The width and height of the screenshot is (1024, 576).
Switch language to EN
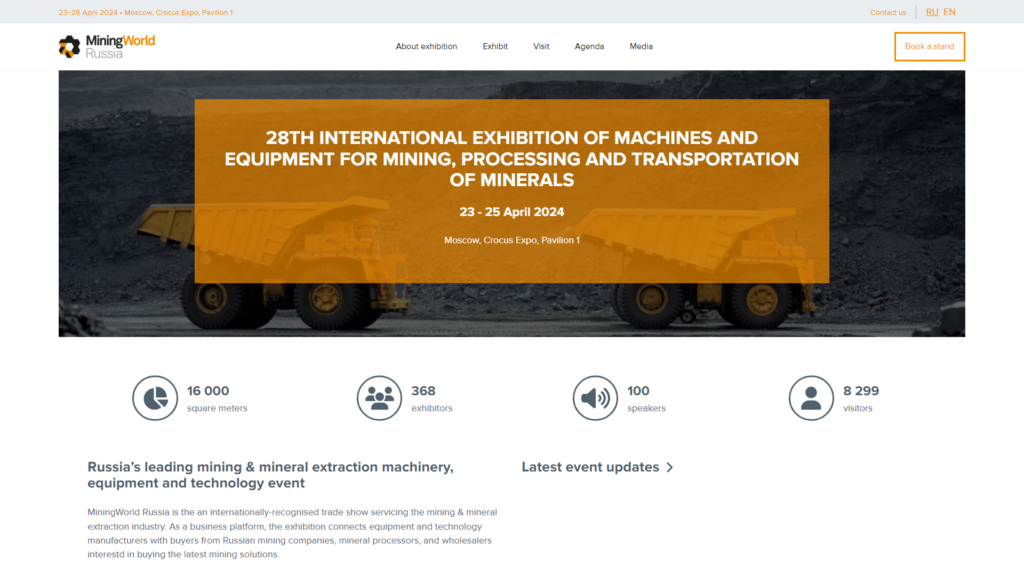(949, 12)
